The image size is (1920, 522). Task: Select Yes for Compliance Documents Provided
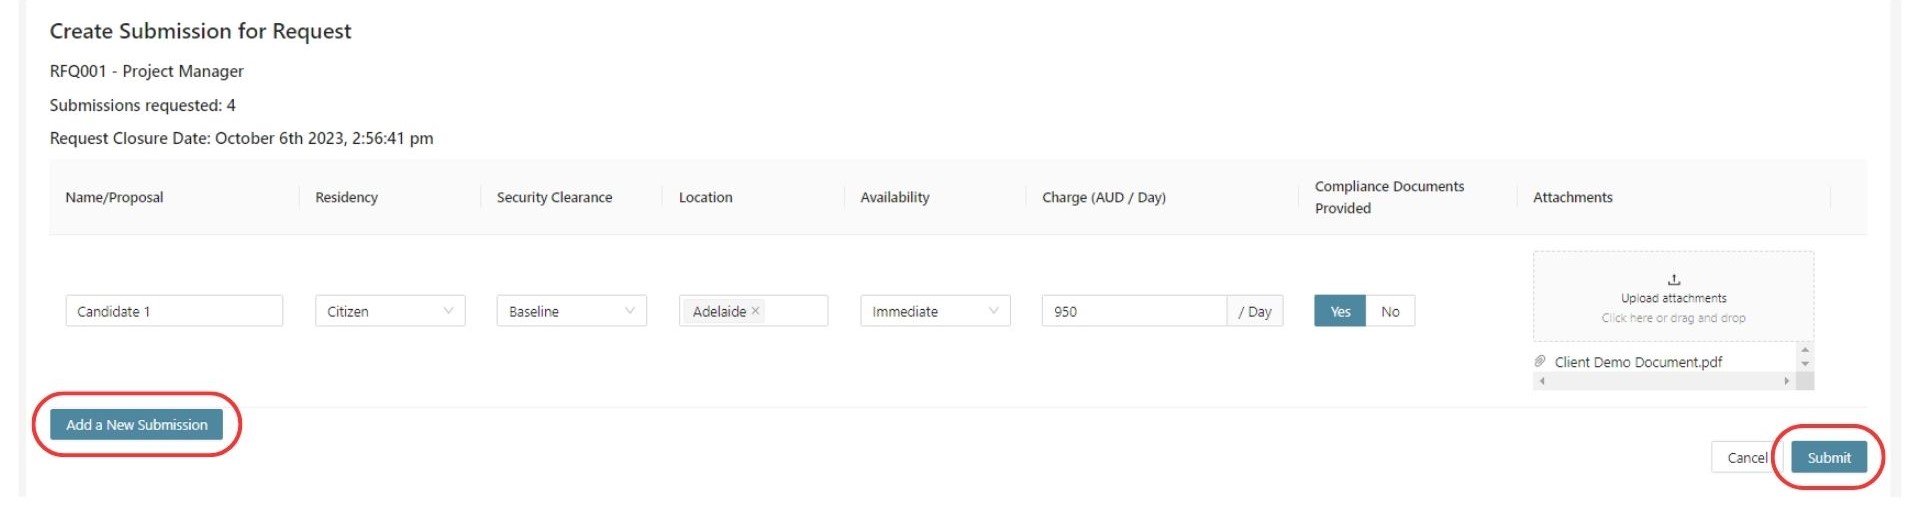(x=1340, y=311)
